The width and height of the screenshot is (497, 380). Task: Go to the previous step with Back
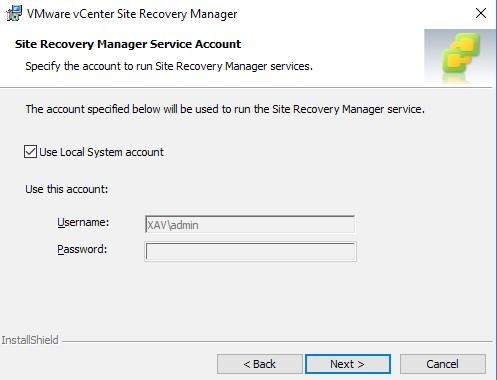coord(260,364)
